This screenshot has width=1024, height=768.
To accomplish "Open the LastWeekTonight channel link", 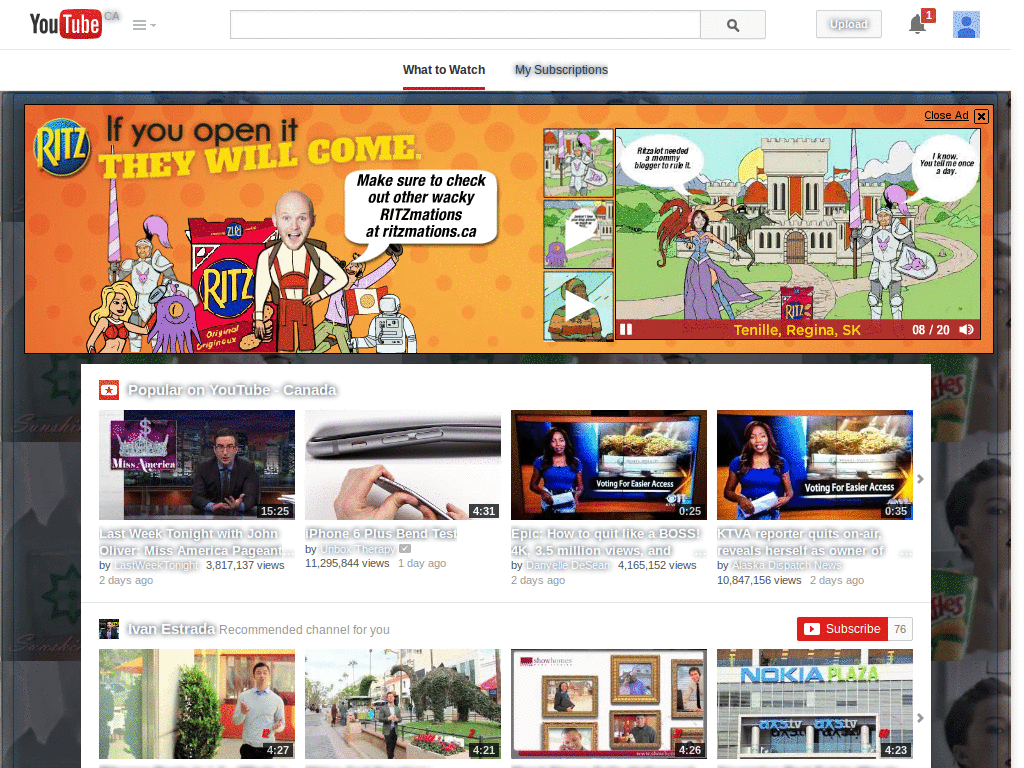I will (x=156, y=565).
